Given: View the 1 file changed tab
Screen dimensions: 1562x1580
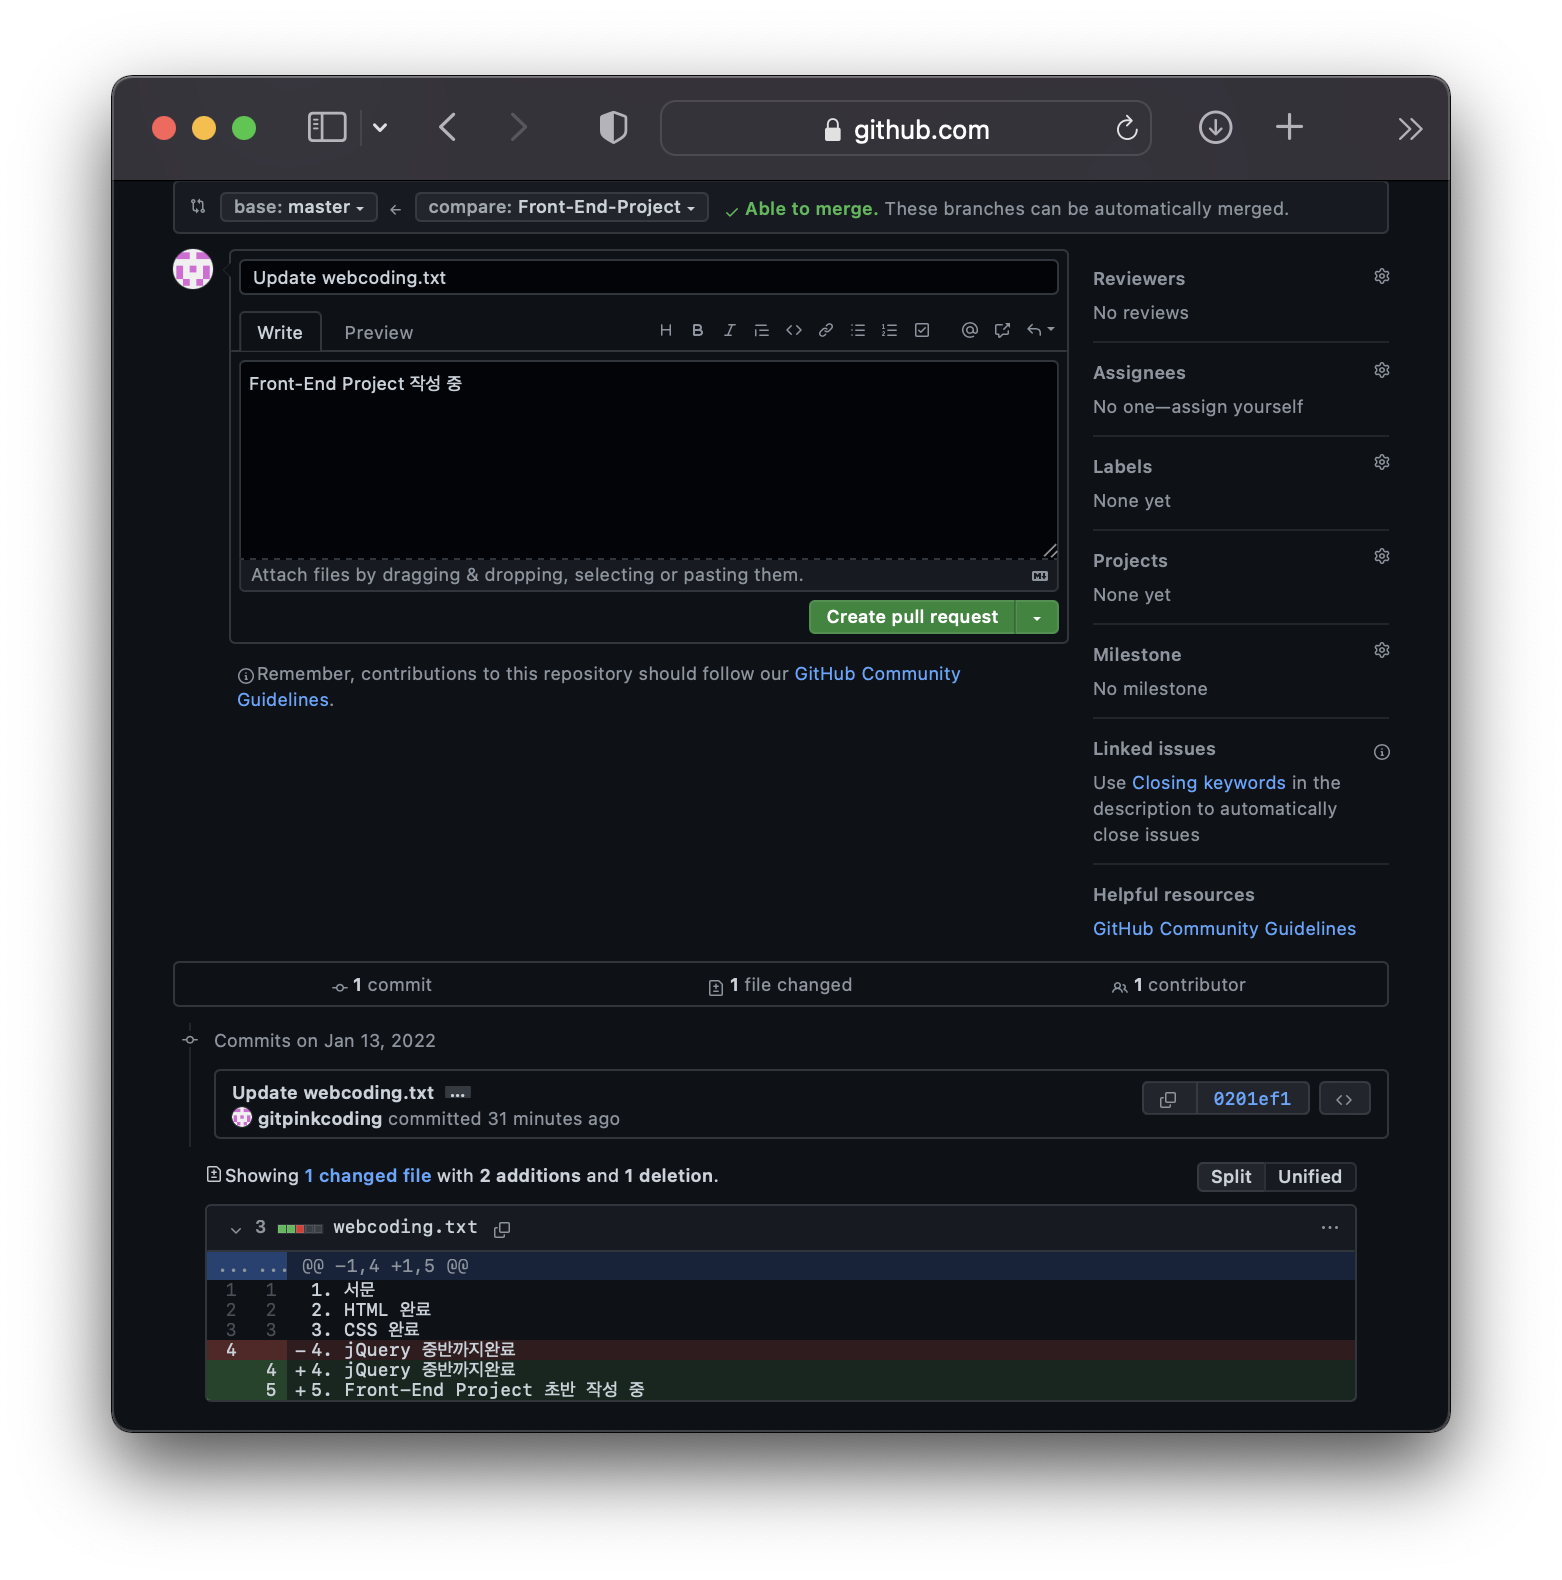Looking at the screenshot, I should coord(780,985).
